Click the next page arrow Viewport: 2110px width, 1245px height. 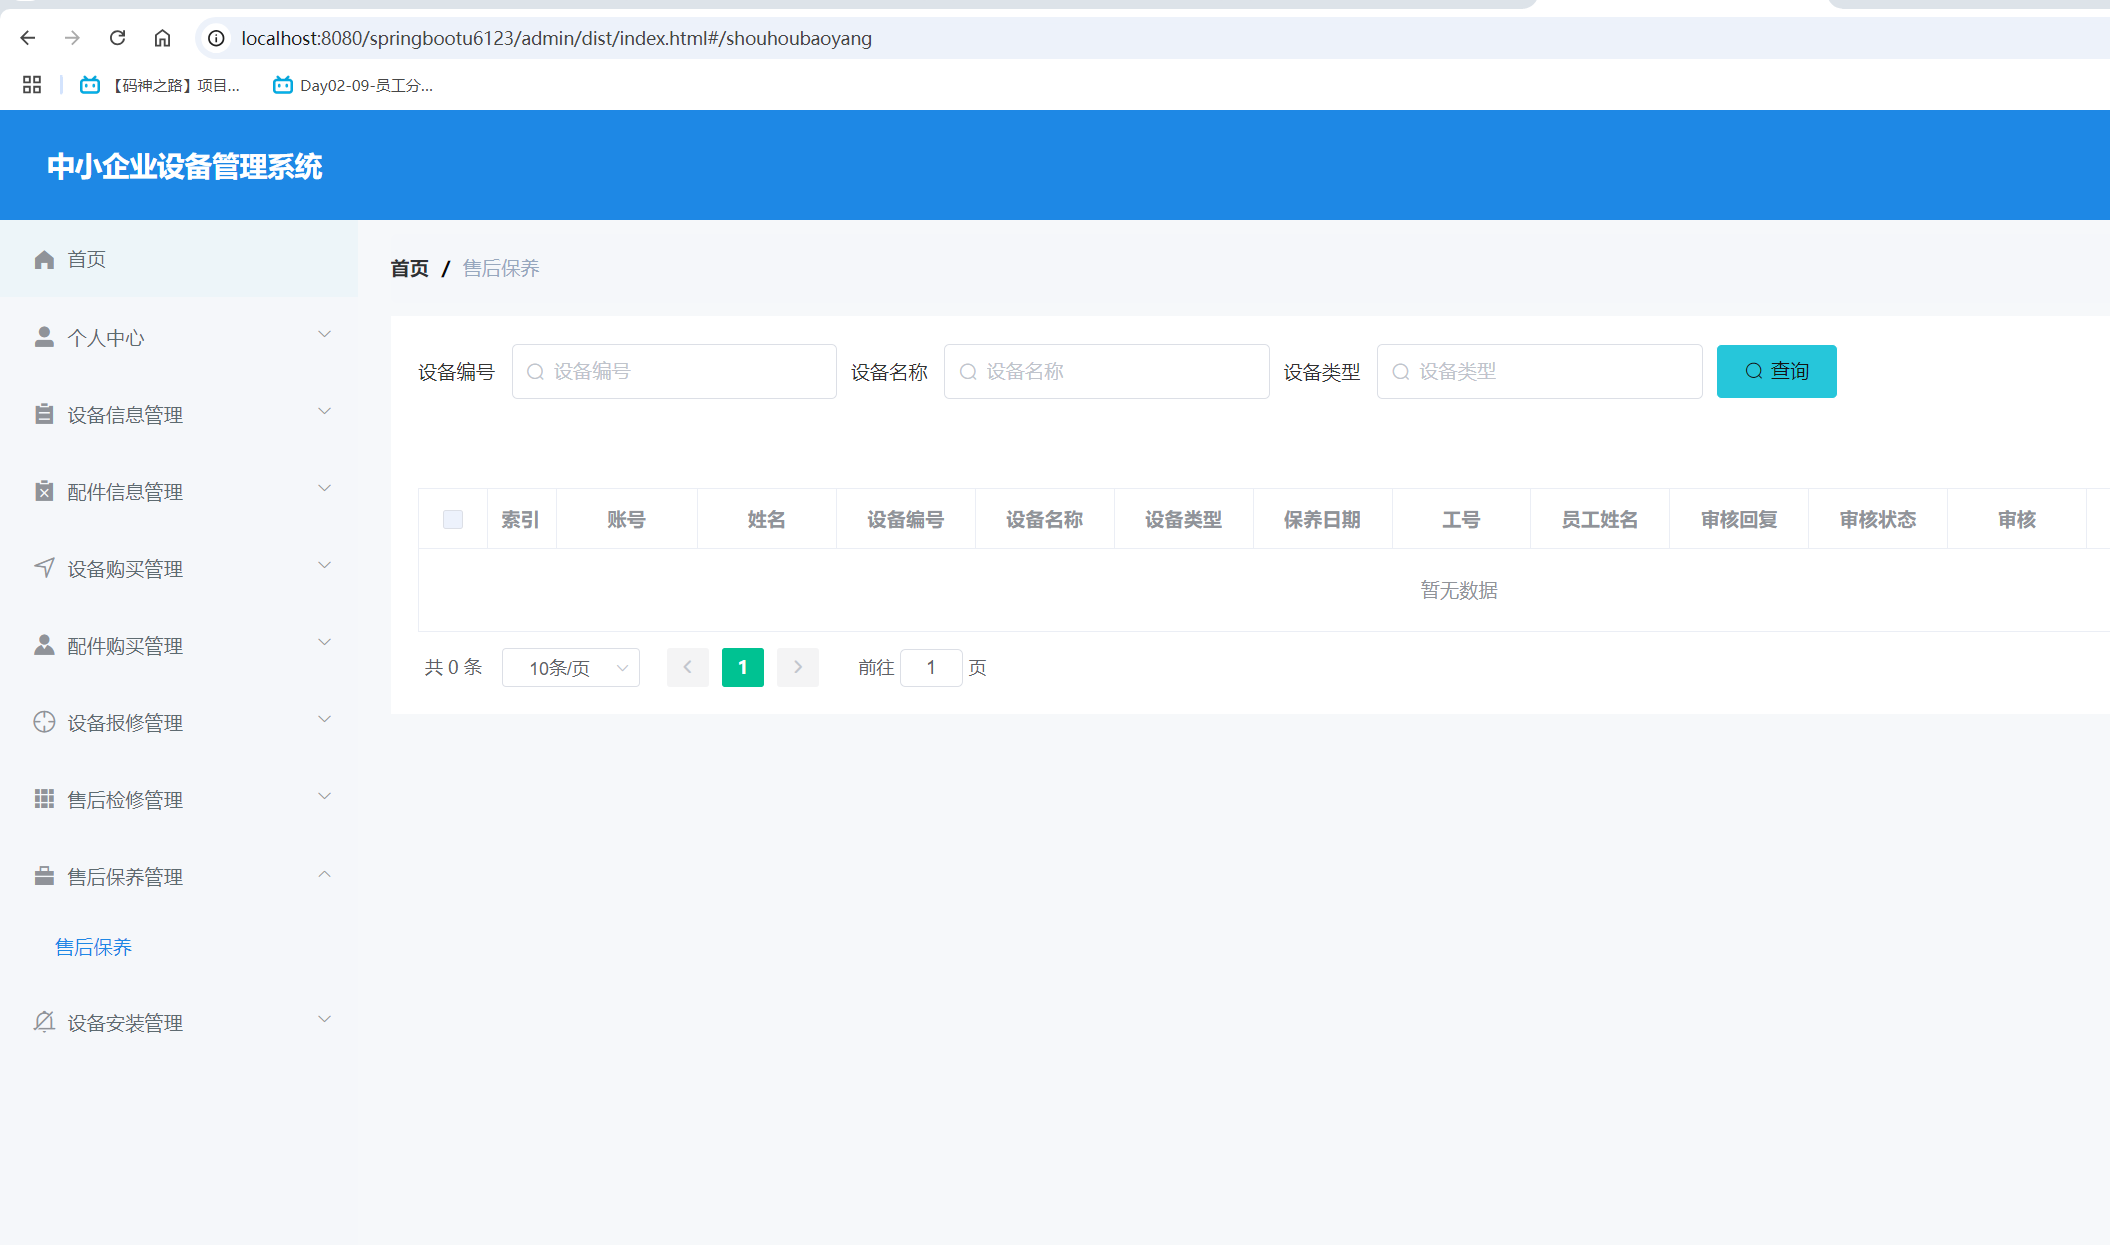pyautogui.click(x=797, y=667)
